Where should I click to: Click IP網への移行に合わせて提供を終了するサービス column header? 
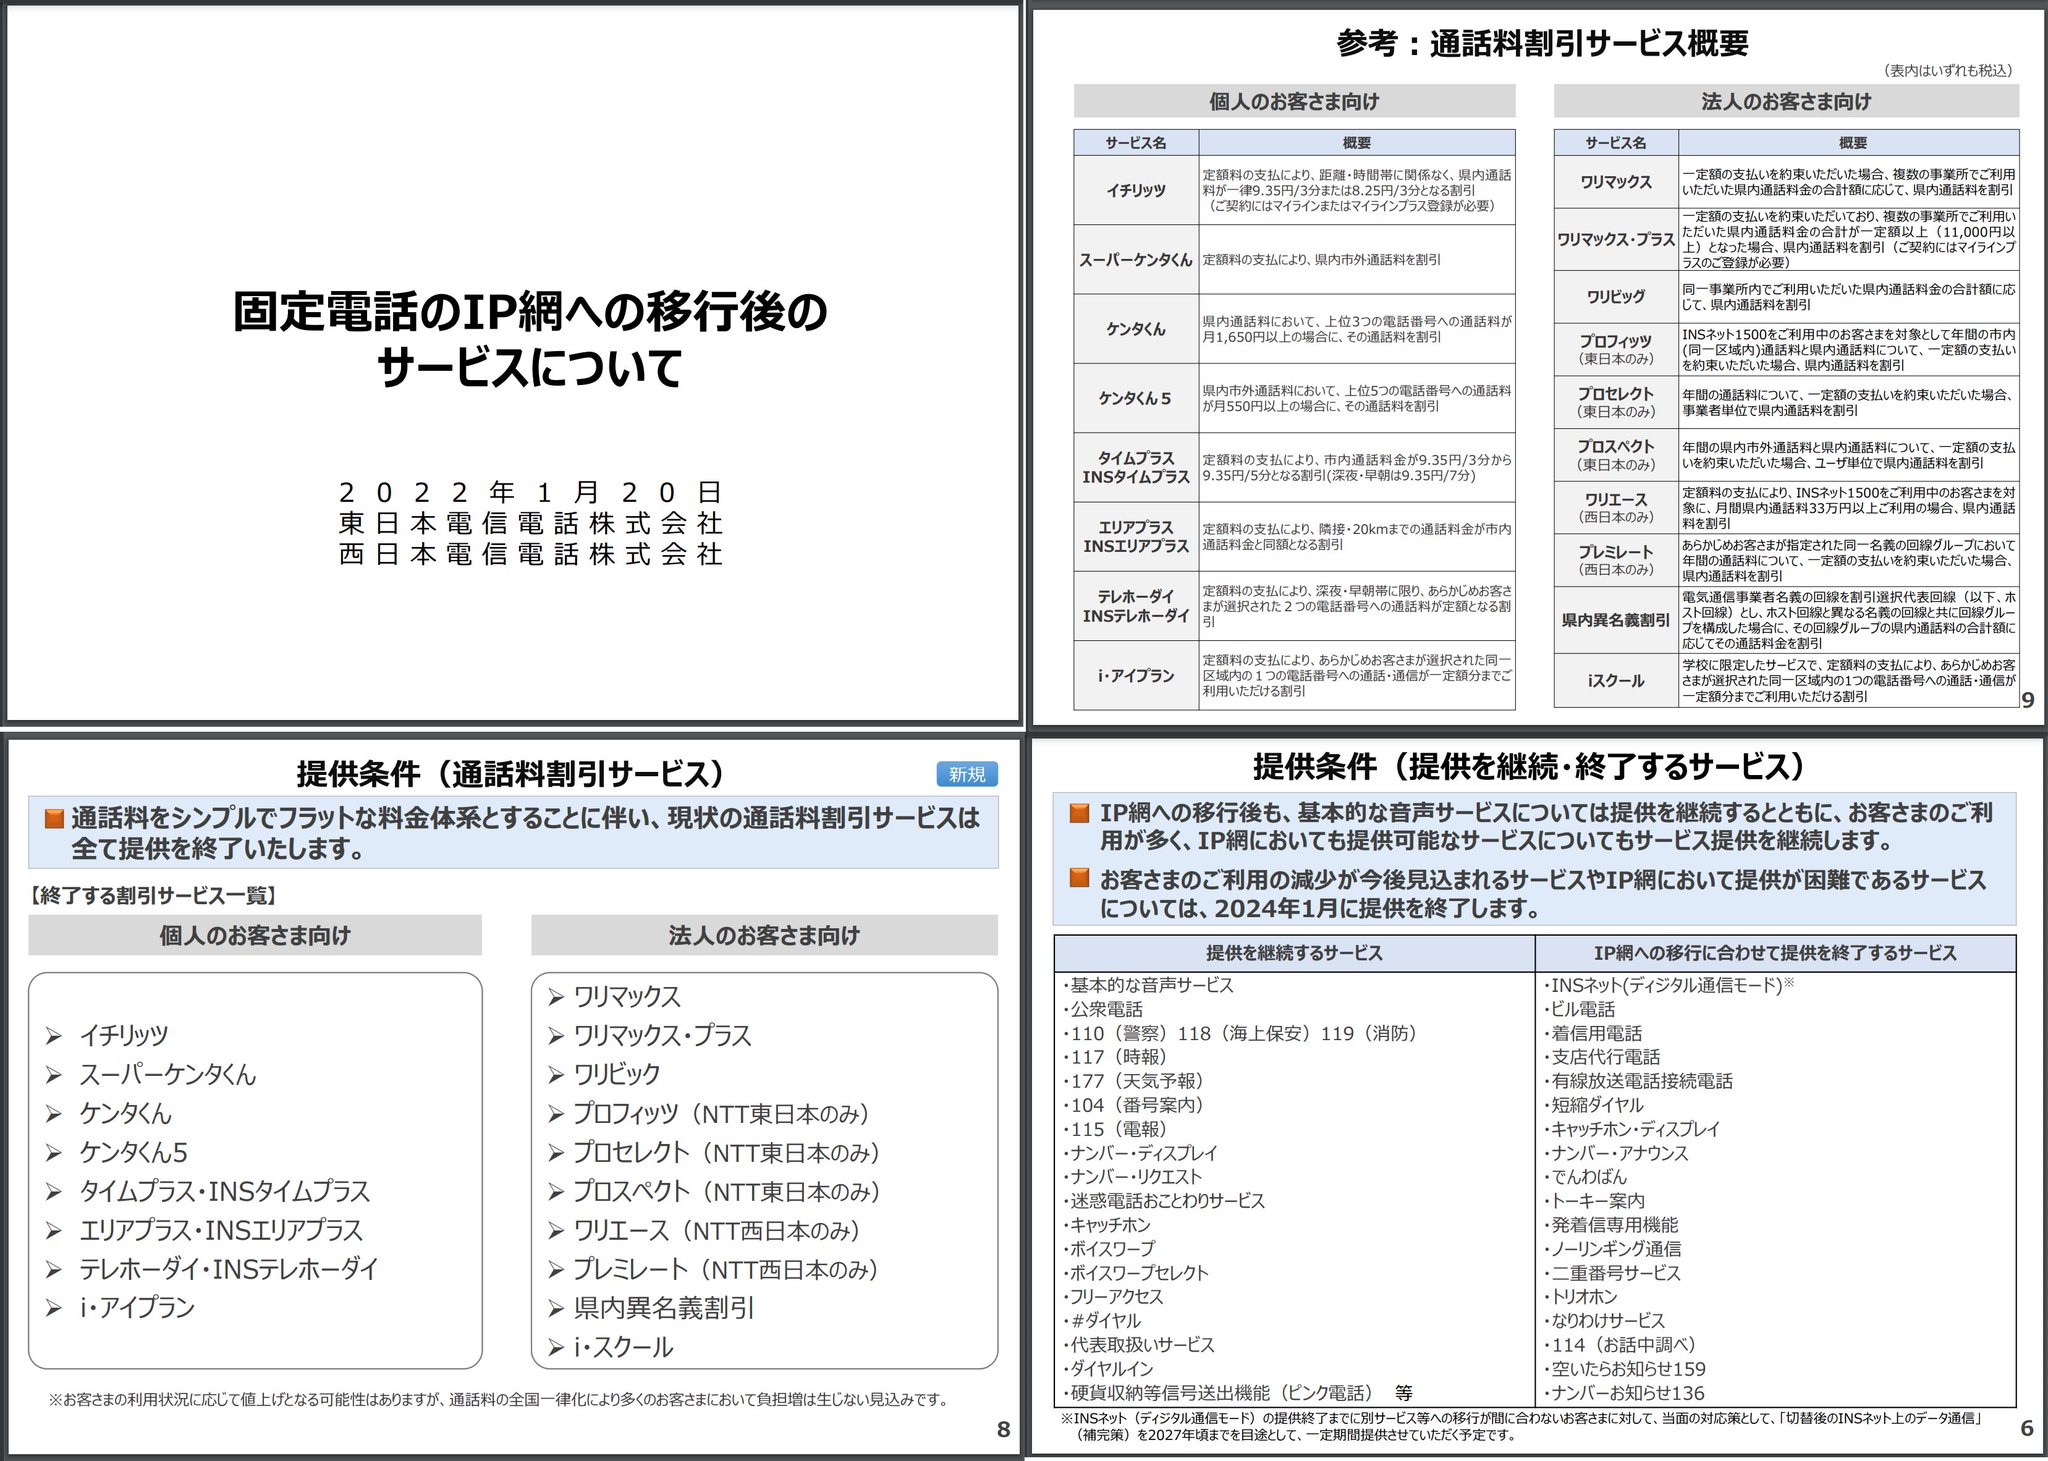pos(1775,953)
